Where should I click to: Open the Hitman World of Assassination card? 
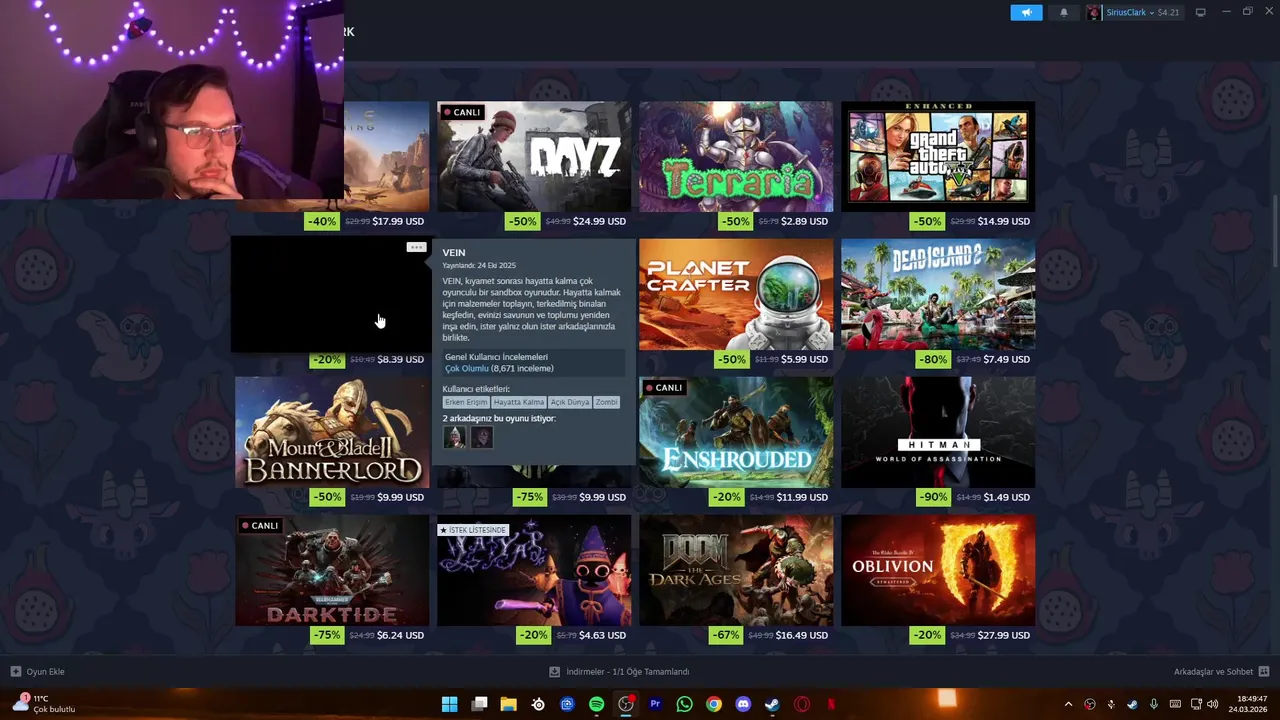click(938, 433)
